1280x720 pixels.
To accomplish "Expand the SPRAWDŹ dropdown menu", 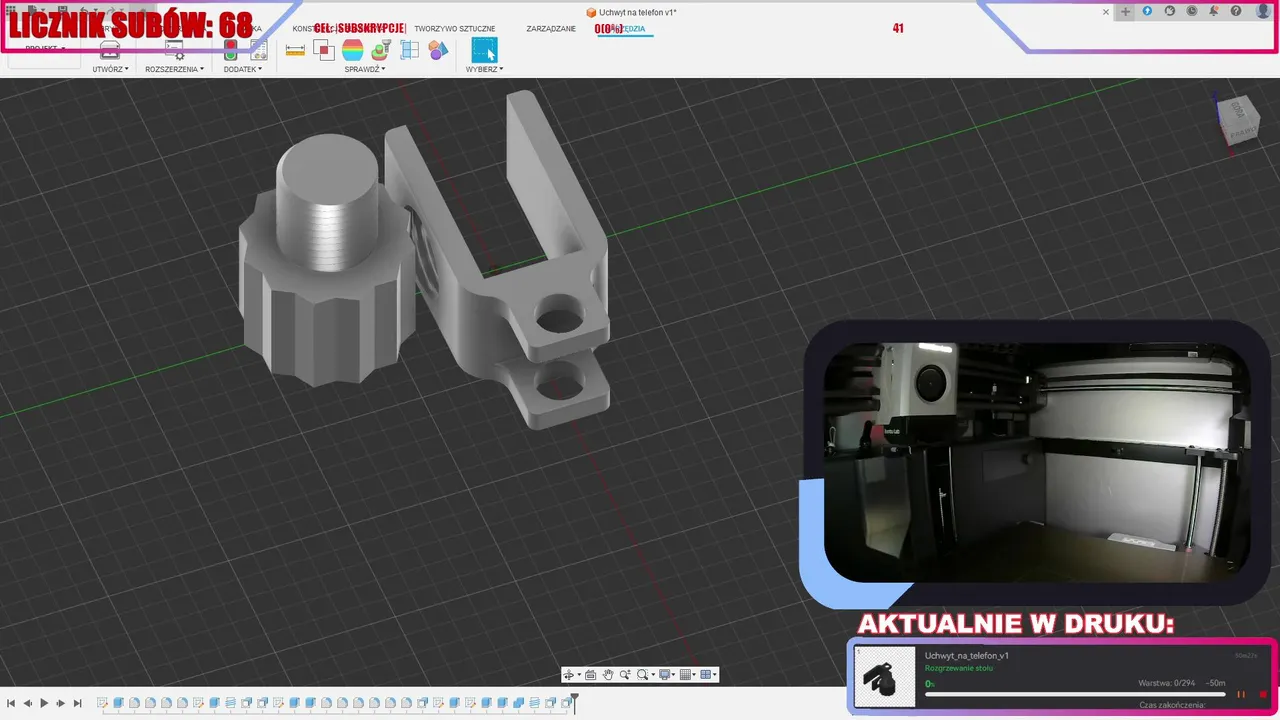I will pyautogui.click(x=365, y=69).
